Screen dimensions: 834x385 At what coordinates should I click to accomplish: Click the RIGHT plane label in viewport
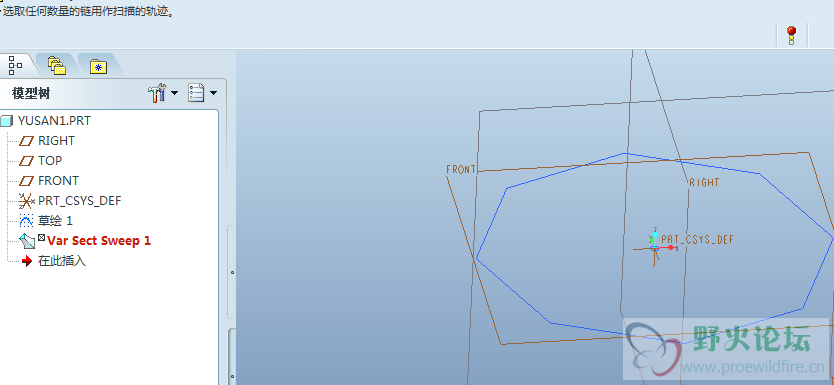704,182
